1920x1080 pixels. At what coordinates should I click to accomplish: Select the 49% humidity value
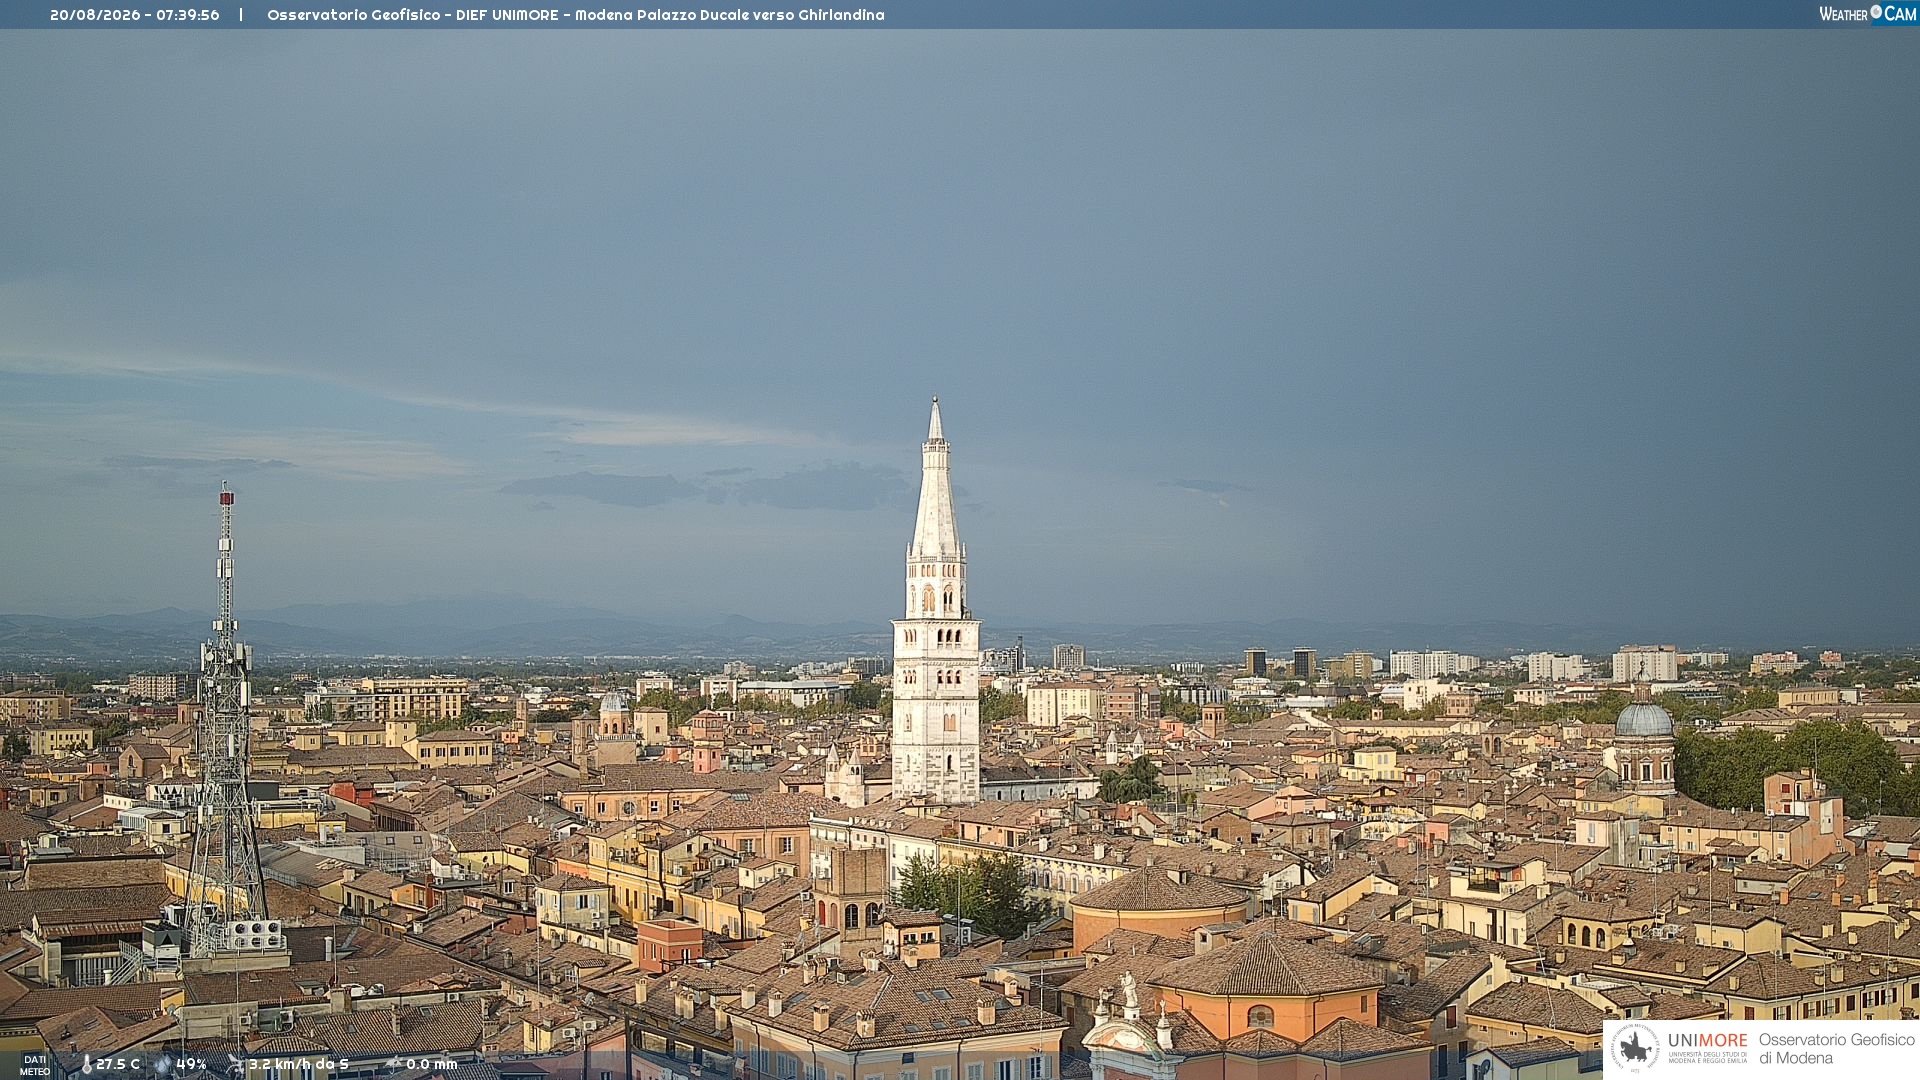point(191,1064)
